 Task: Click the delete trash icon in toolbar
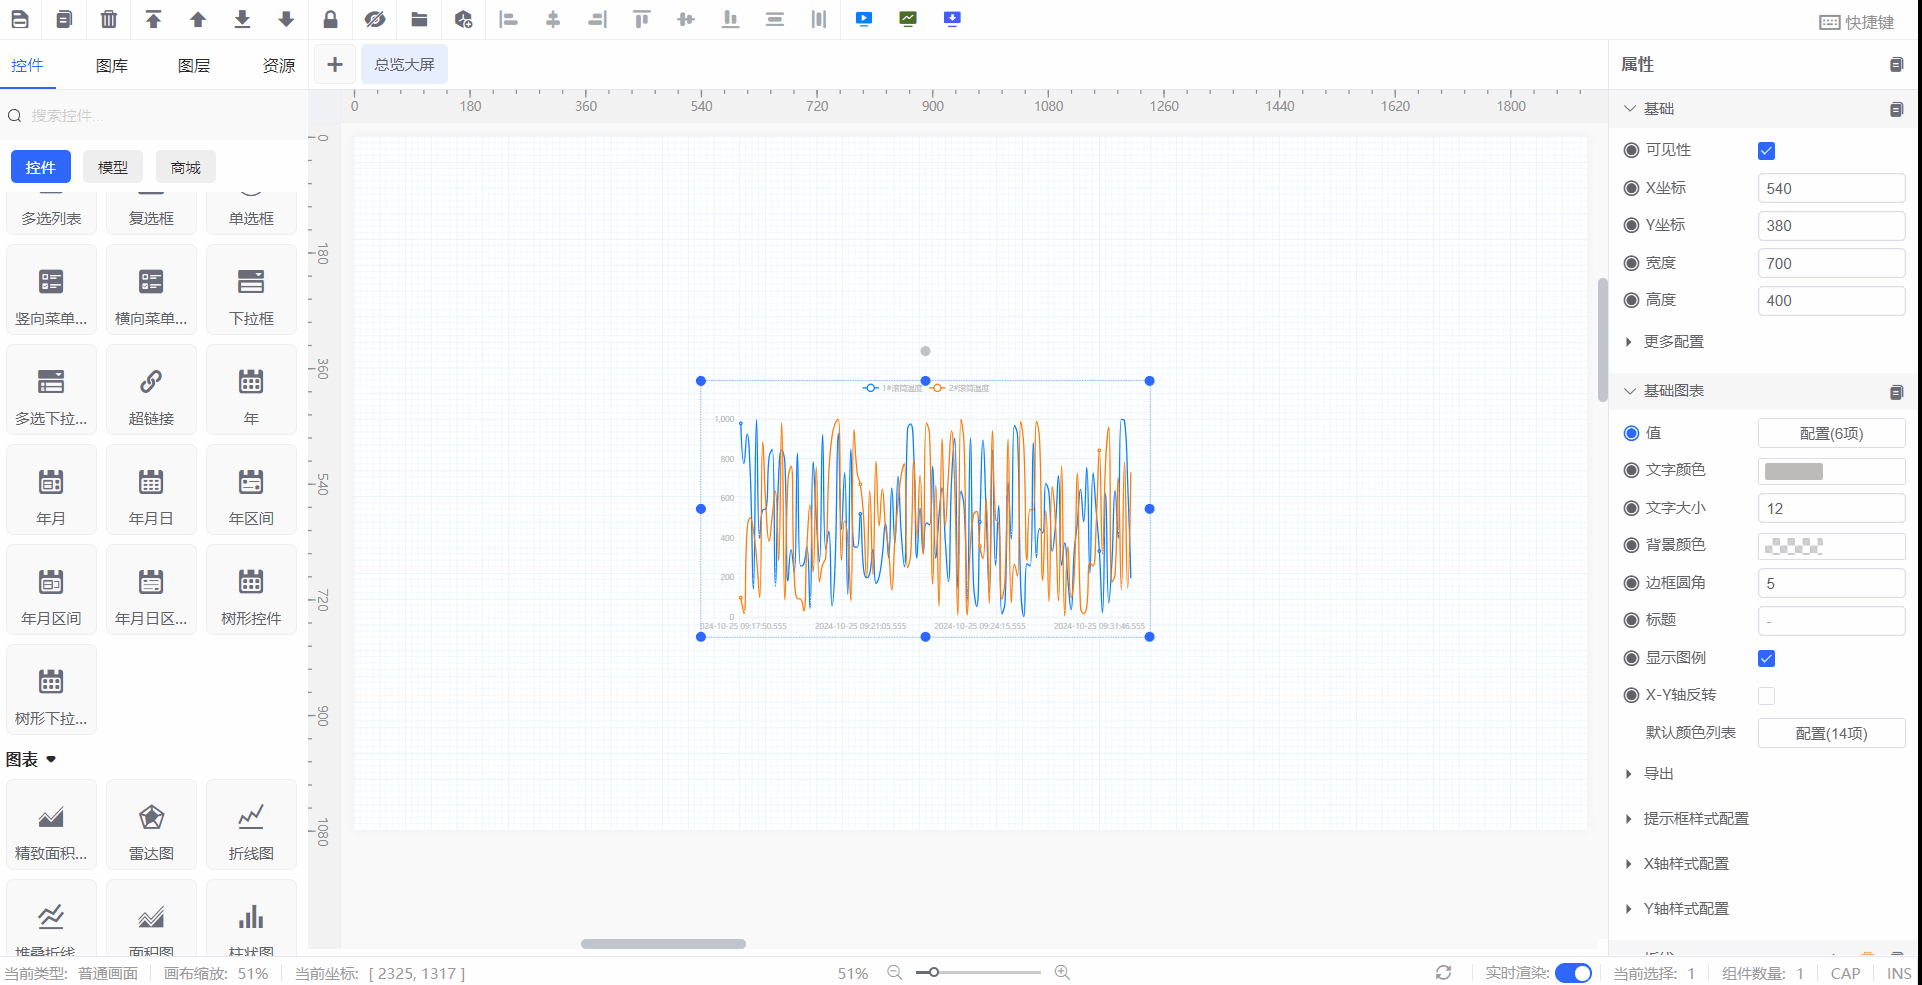click(109, 19)
